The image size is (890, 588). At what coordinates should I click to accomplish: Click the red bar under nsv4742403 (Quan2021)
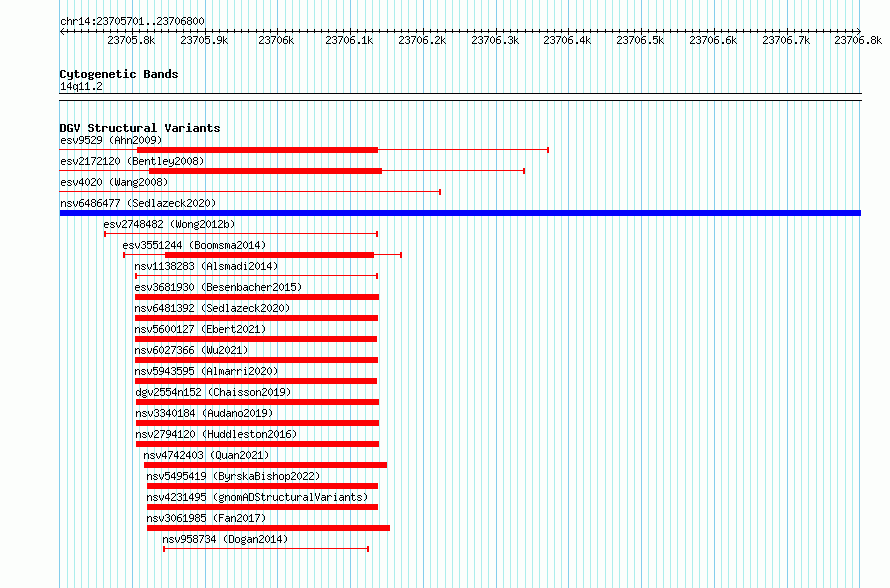coord(265,465)
